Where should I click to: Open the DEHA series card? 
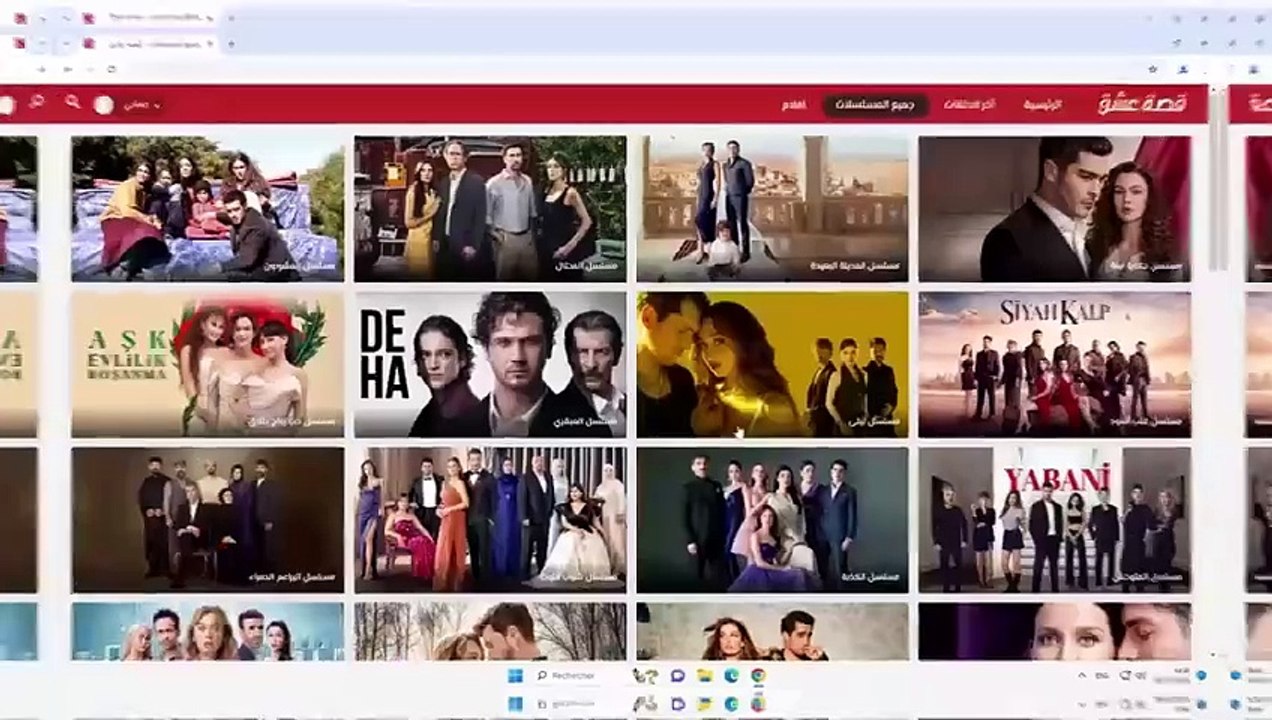click(x=490, y=365)
